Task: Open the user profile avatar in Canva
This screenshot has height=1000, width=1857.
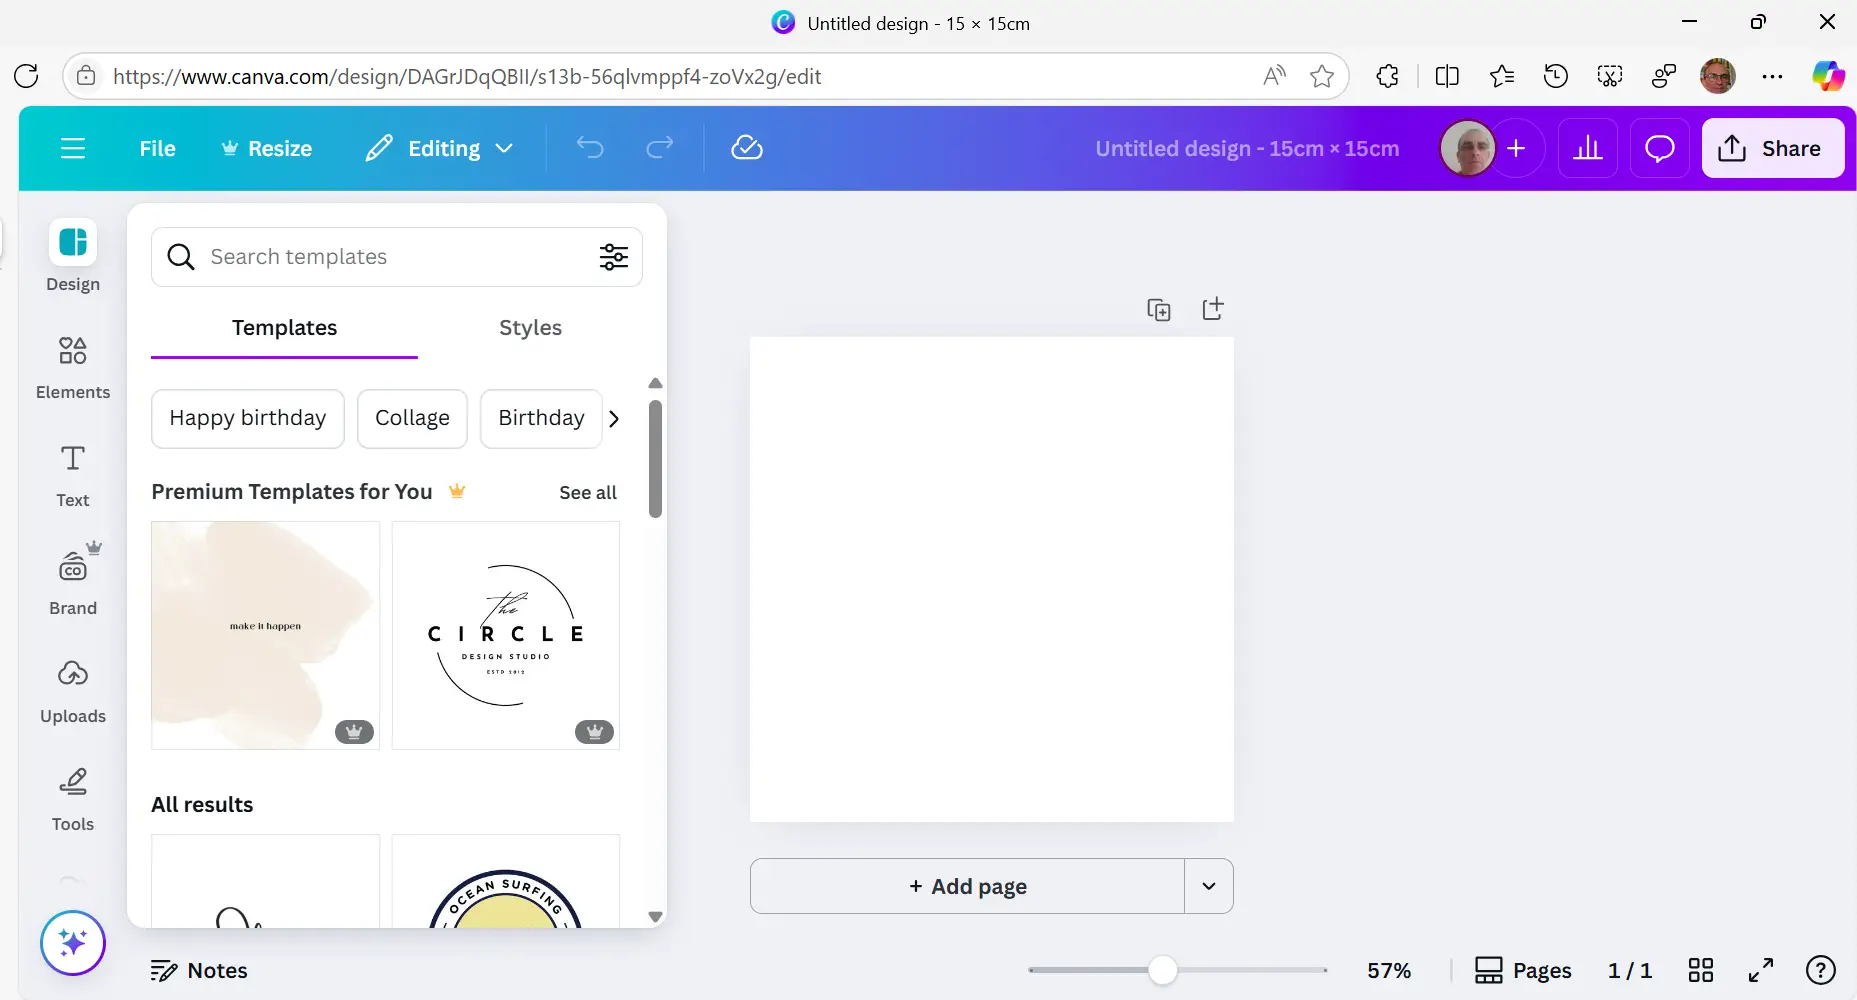Action: pos(1467,149)
